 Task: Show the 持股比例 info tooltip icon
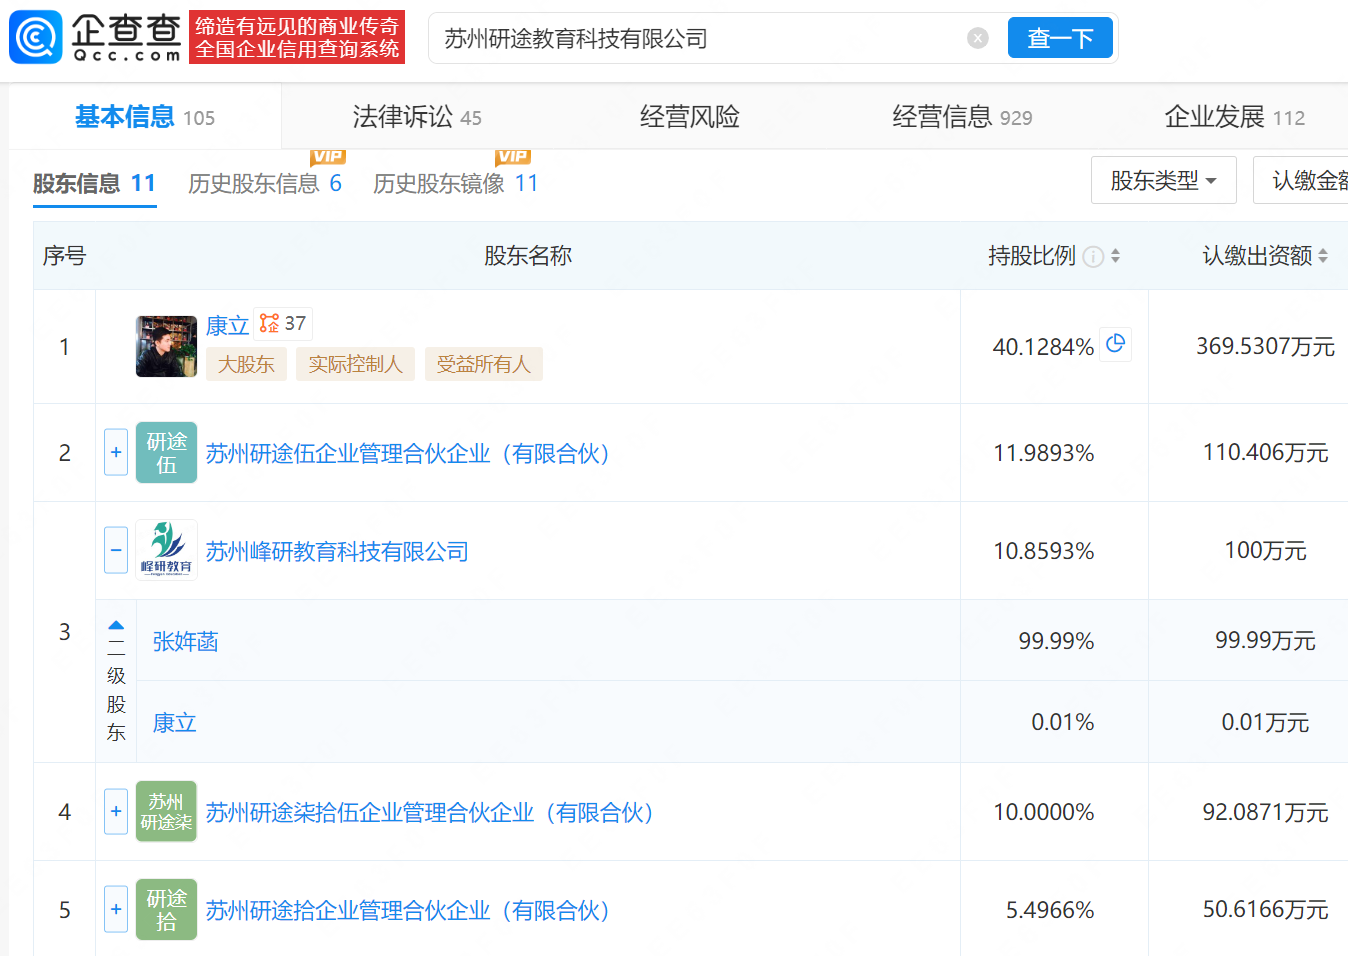(x=1094, y=257)
